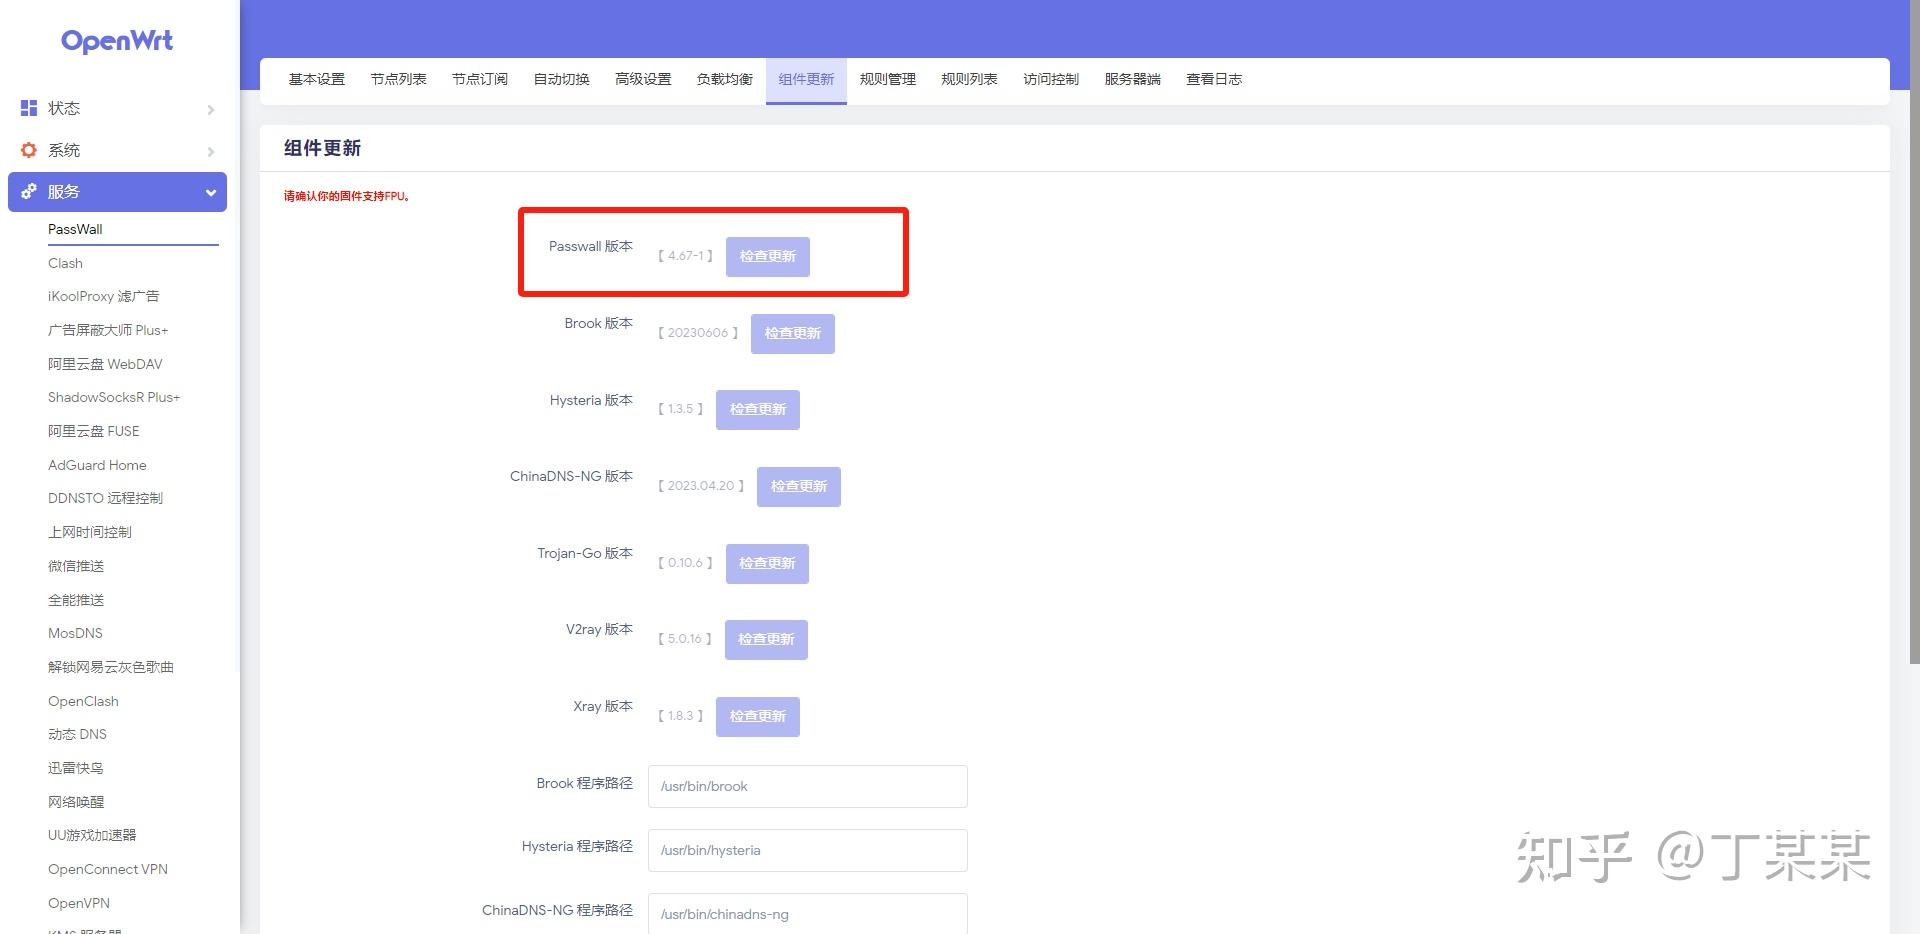This screenshot has width=1920, height=934.
Task: Open the 查看日志 tab
Action: (x=1213, y=79)
